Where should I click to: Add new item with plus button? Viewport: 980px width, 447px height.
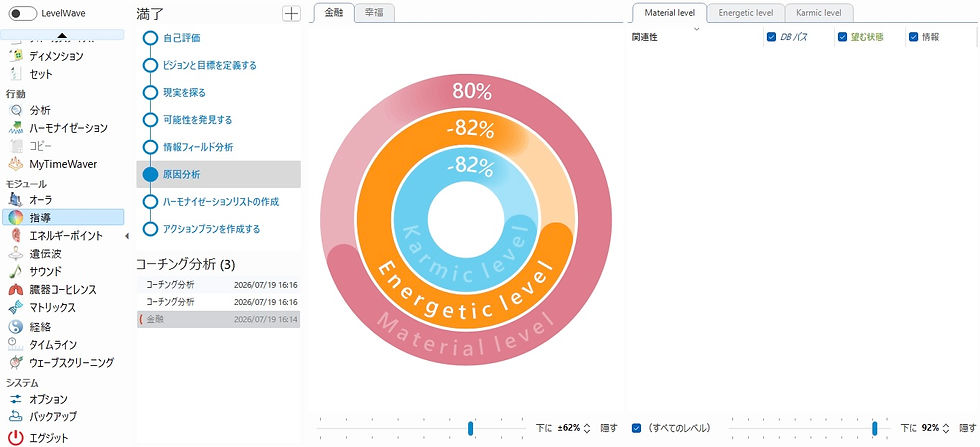pyautogui.click(x=291, y=14)
